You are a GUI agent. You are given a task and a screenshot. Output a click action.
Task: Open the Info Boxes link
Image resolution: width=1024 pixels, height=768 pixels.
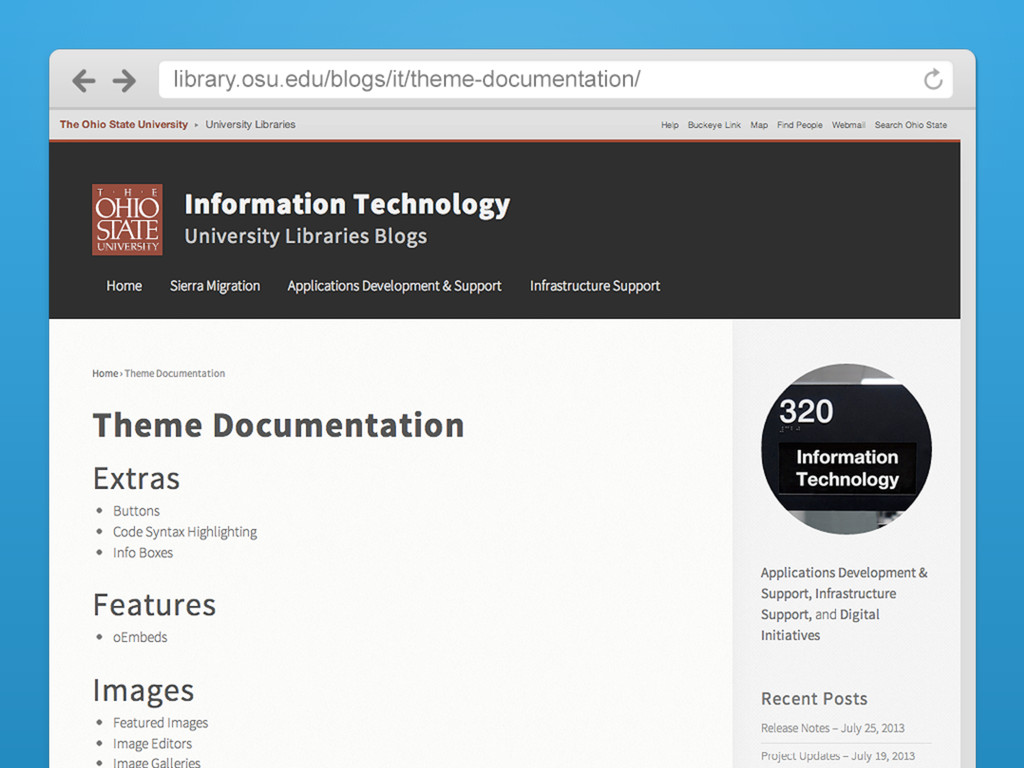tap(142, 552)
